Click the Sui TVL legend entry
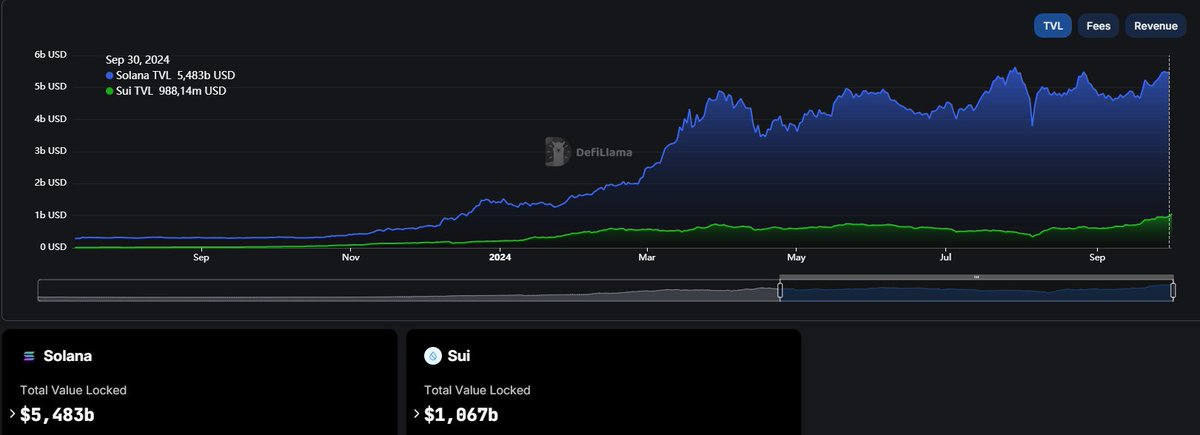Viewport: 1200px width, 435px height. pos(166,91)
